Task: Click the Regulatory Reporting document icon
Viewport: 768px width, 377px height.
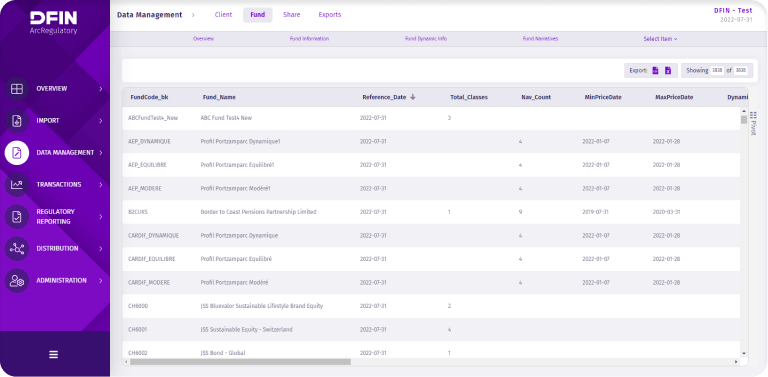Action: pos(17,216)
